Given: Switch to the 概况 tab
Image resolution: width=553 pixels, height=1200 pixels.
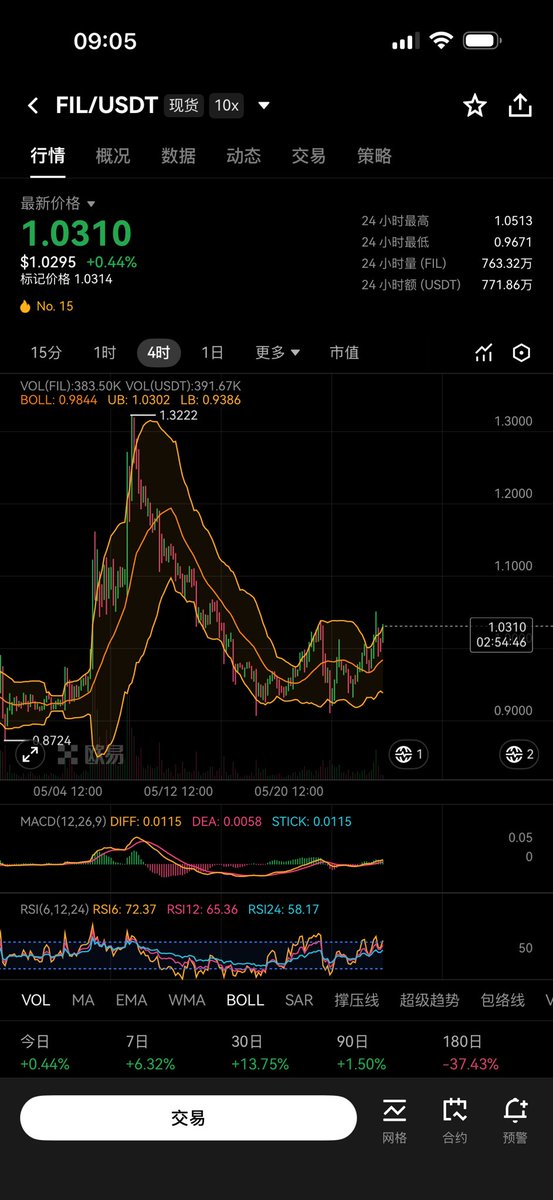Looking at the screenshot, I should click(113, 156).
